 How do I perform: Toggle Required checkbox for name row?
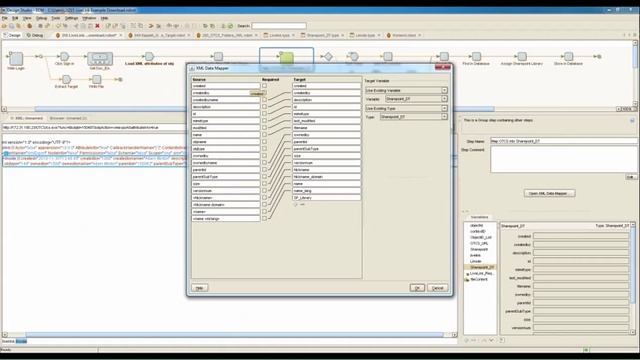click(x=264, y=134)
